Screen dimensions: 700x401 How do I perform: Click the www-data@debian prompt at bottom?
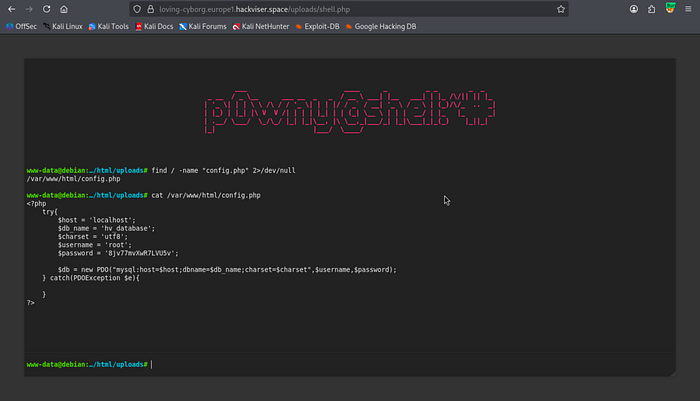click(x=87, y=364)
